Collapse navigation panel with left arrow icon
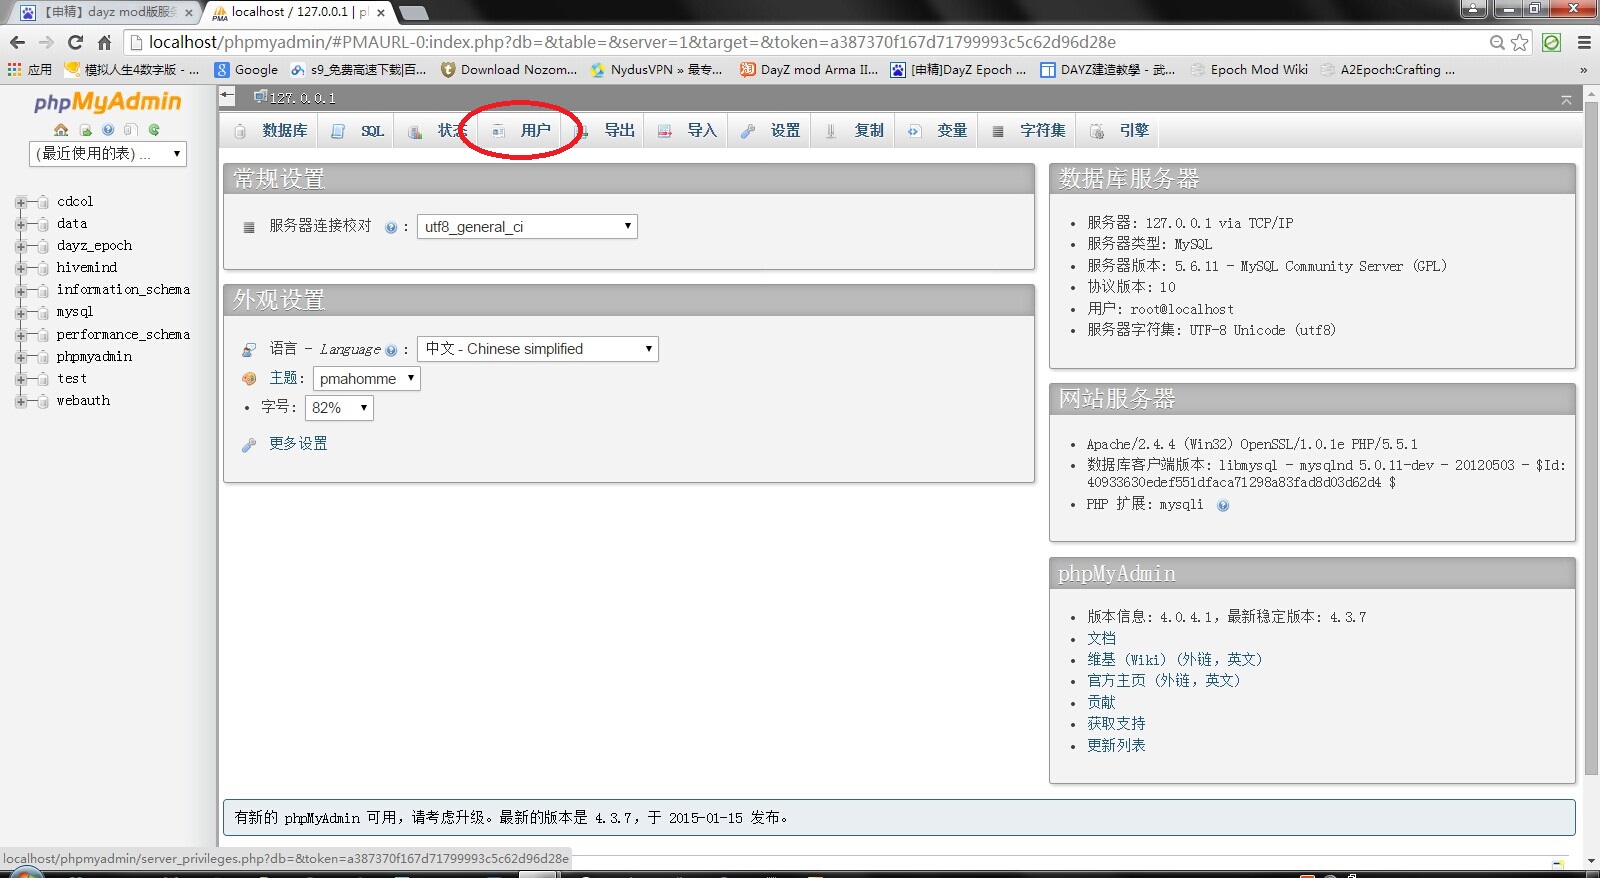 (x=228, y=96)
